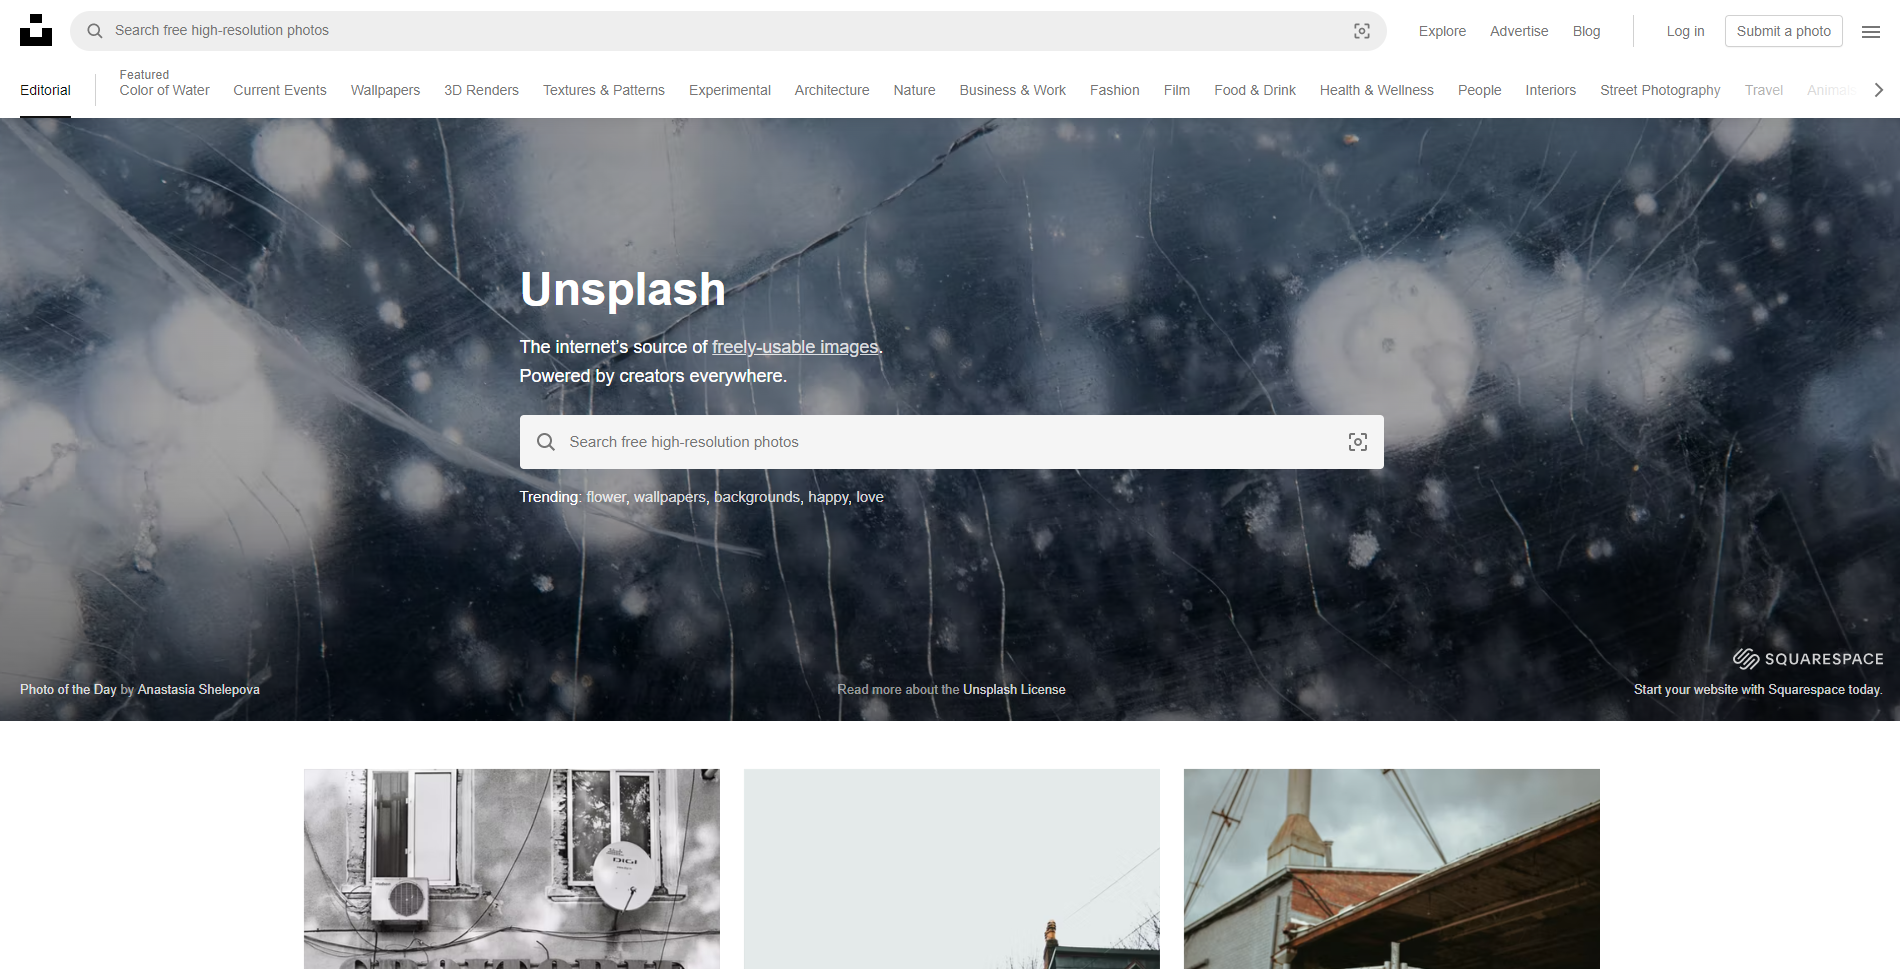The height and width of the screenshot is (969, 1900).
Task: Search trending term backgrounds
Action: (x=757, y=497)
